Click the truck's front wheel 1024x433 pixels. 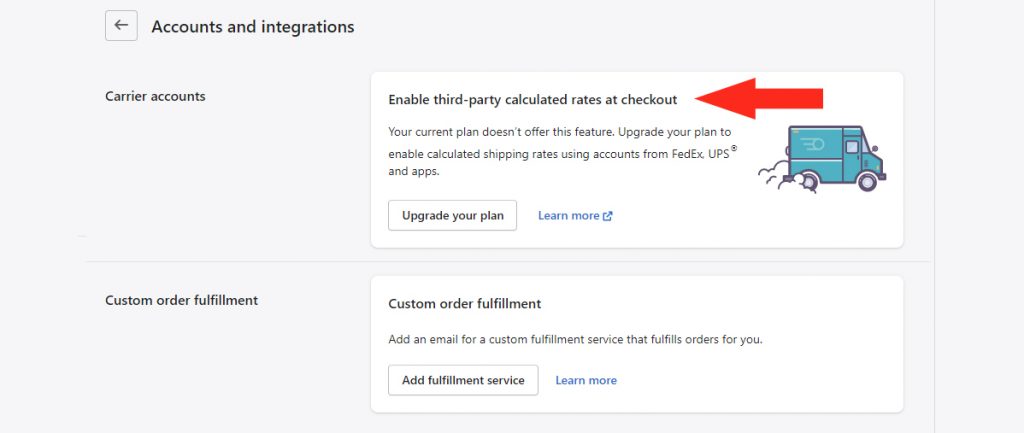tap(867, 182)
